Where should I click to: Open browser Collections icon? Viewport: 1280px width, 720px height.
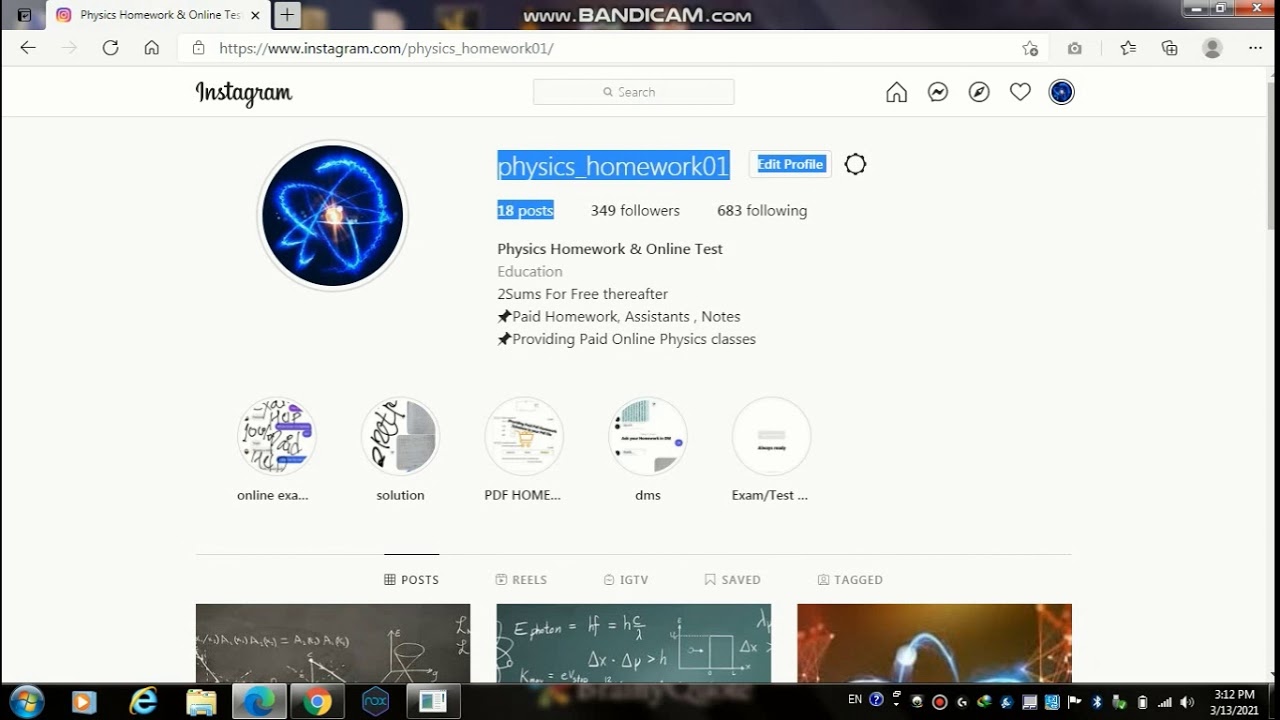[1170, 48]
